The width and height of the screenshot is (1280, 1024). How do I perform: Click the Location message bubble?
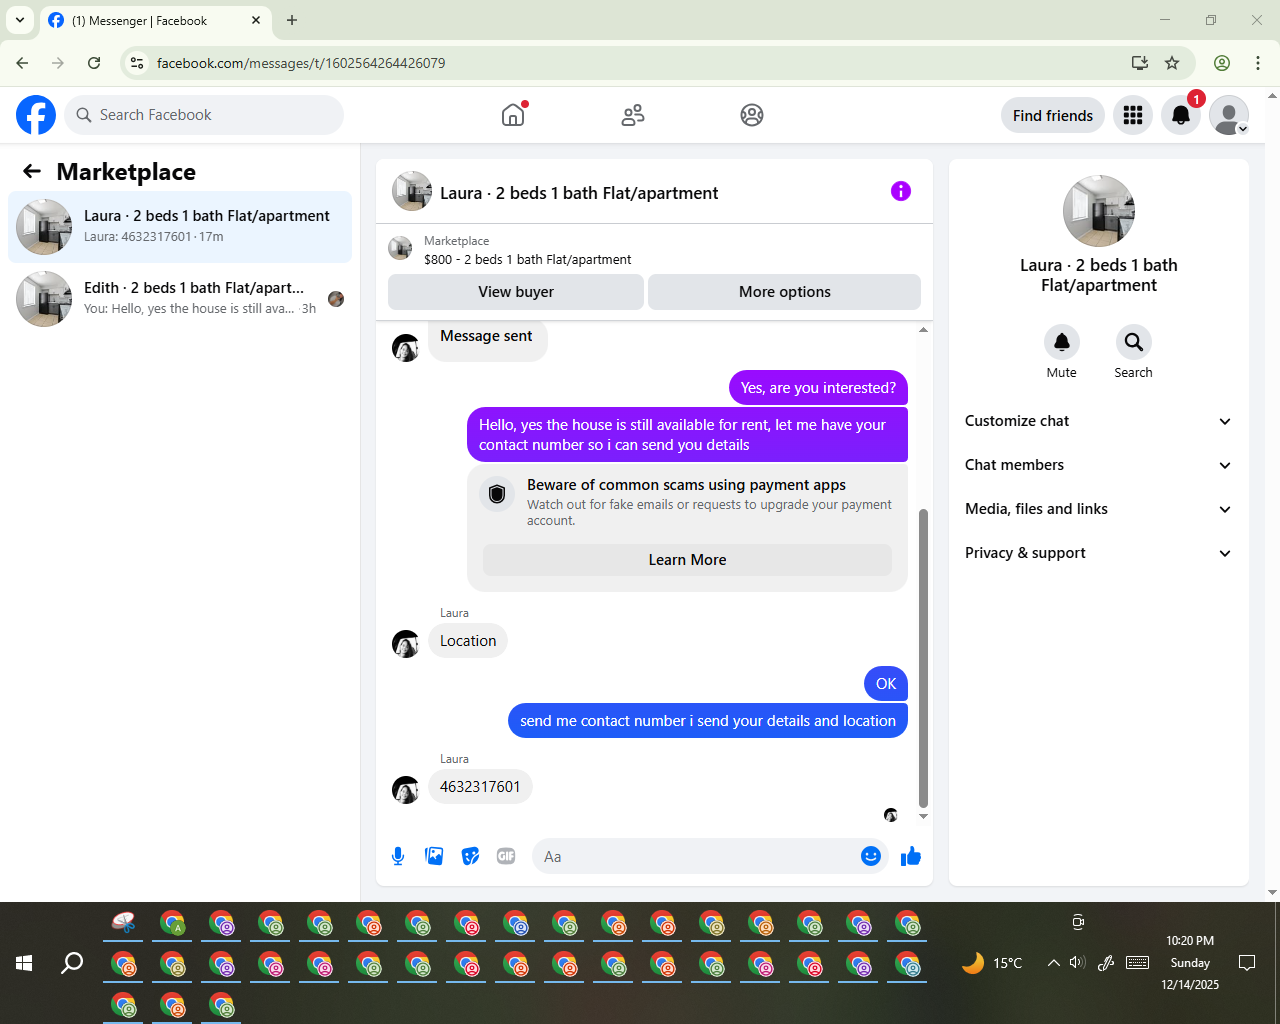pyautogui.click(x=468, y=641)
